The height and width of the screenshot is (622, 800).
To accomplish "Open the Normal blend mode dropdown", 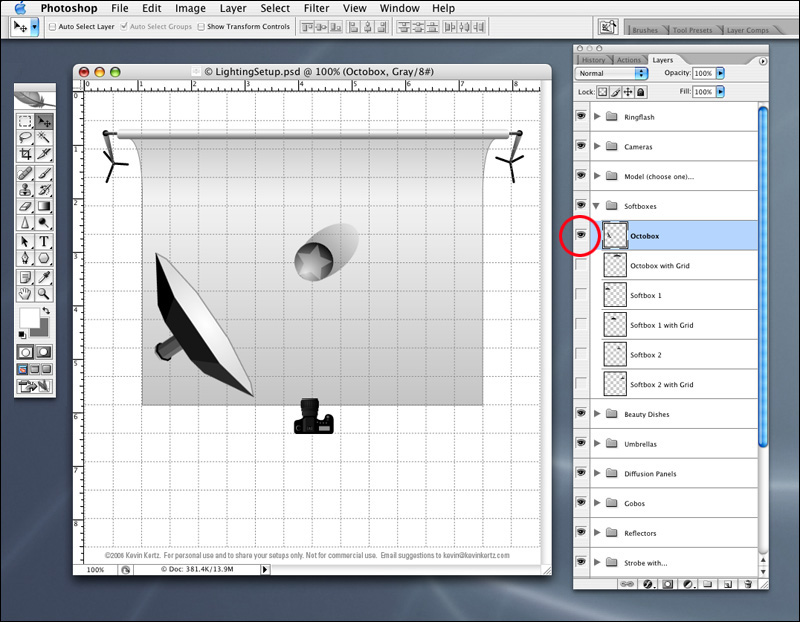I will click(x=611, y=73).
